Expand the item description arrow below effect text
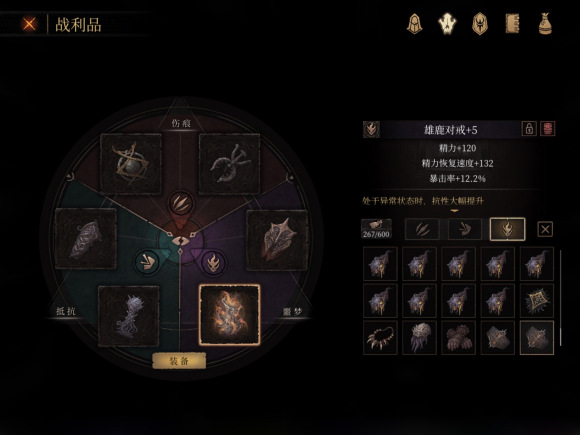This screenshot has height=435, width=580. pyautogui.click(x=455, y=211)
